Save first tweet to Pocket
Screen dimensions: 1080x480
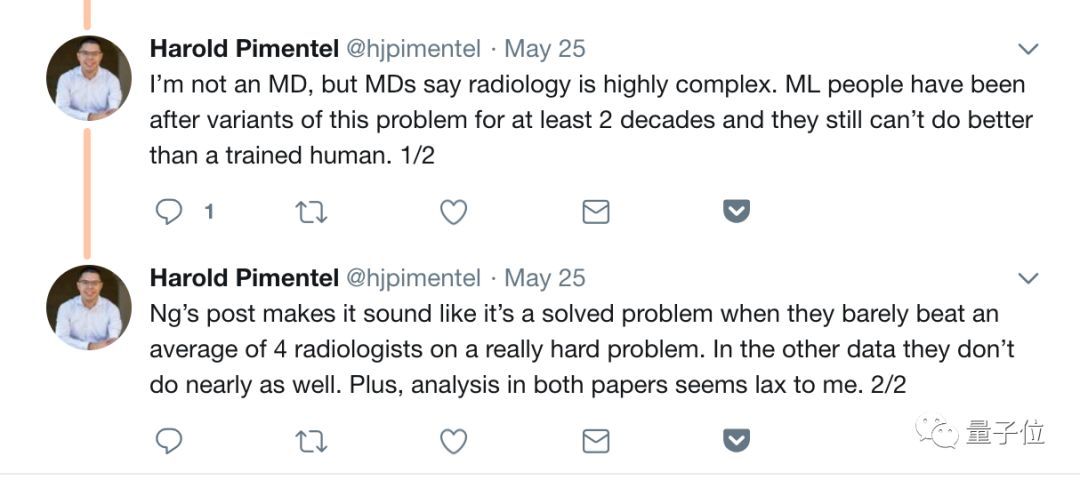coord(737,212)
